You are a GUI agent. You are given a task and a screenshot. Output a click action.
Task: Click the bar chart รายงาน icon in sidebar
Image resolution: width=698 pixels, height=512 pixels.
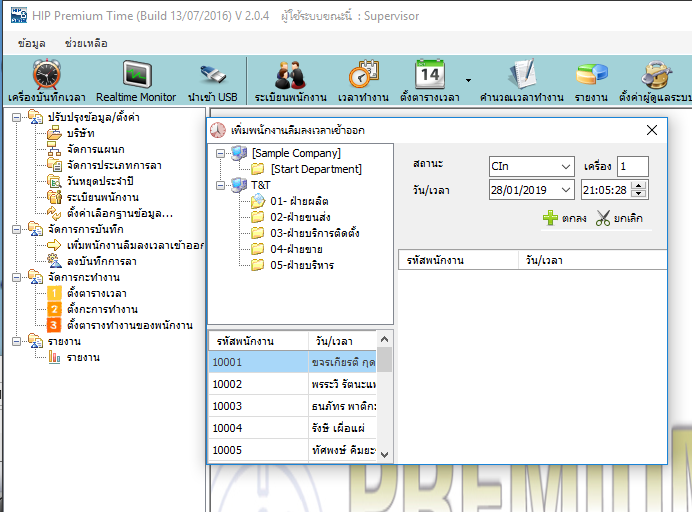click(x=54, y=358)
